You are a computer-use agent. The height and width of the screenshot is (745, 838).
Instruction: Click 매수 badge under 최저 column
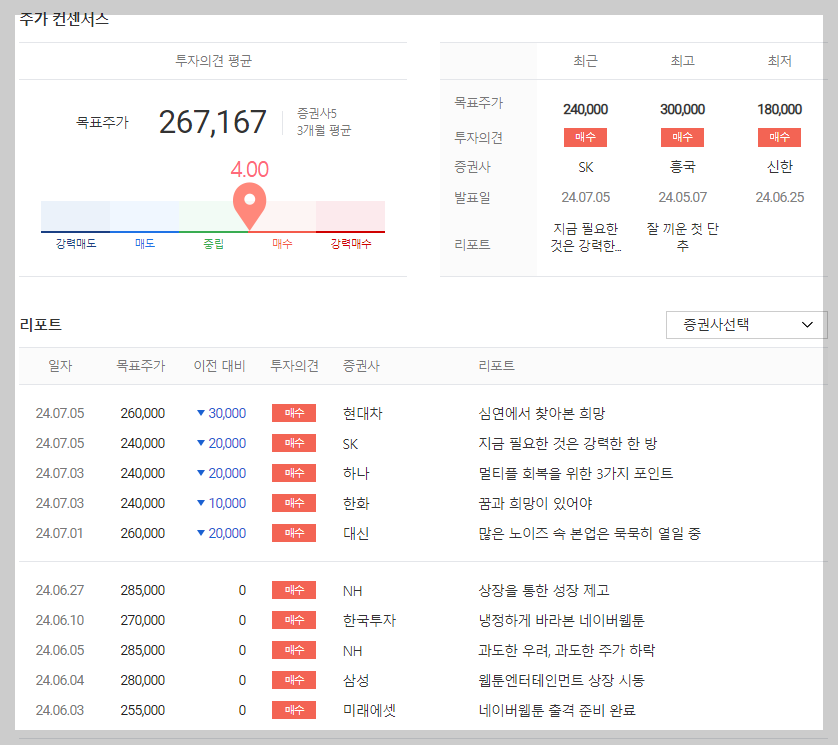click(779, 137)
